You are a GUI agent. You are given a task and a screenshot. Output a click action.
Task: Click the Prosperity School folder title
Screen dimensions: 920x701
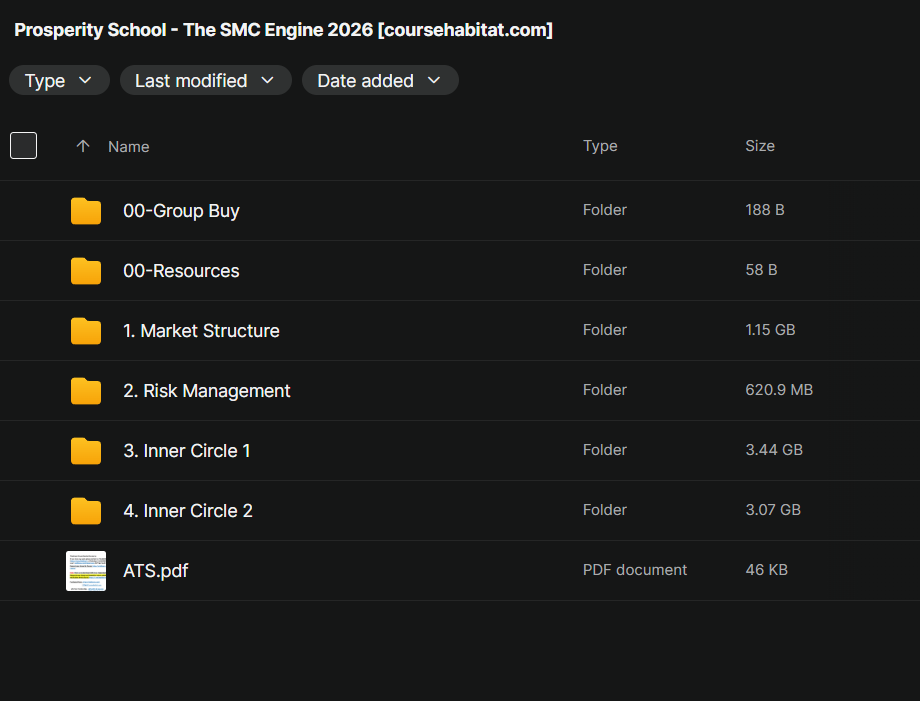click(283, 30)
